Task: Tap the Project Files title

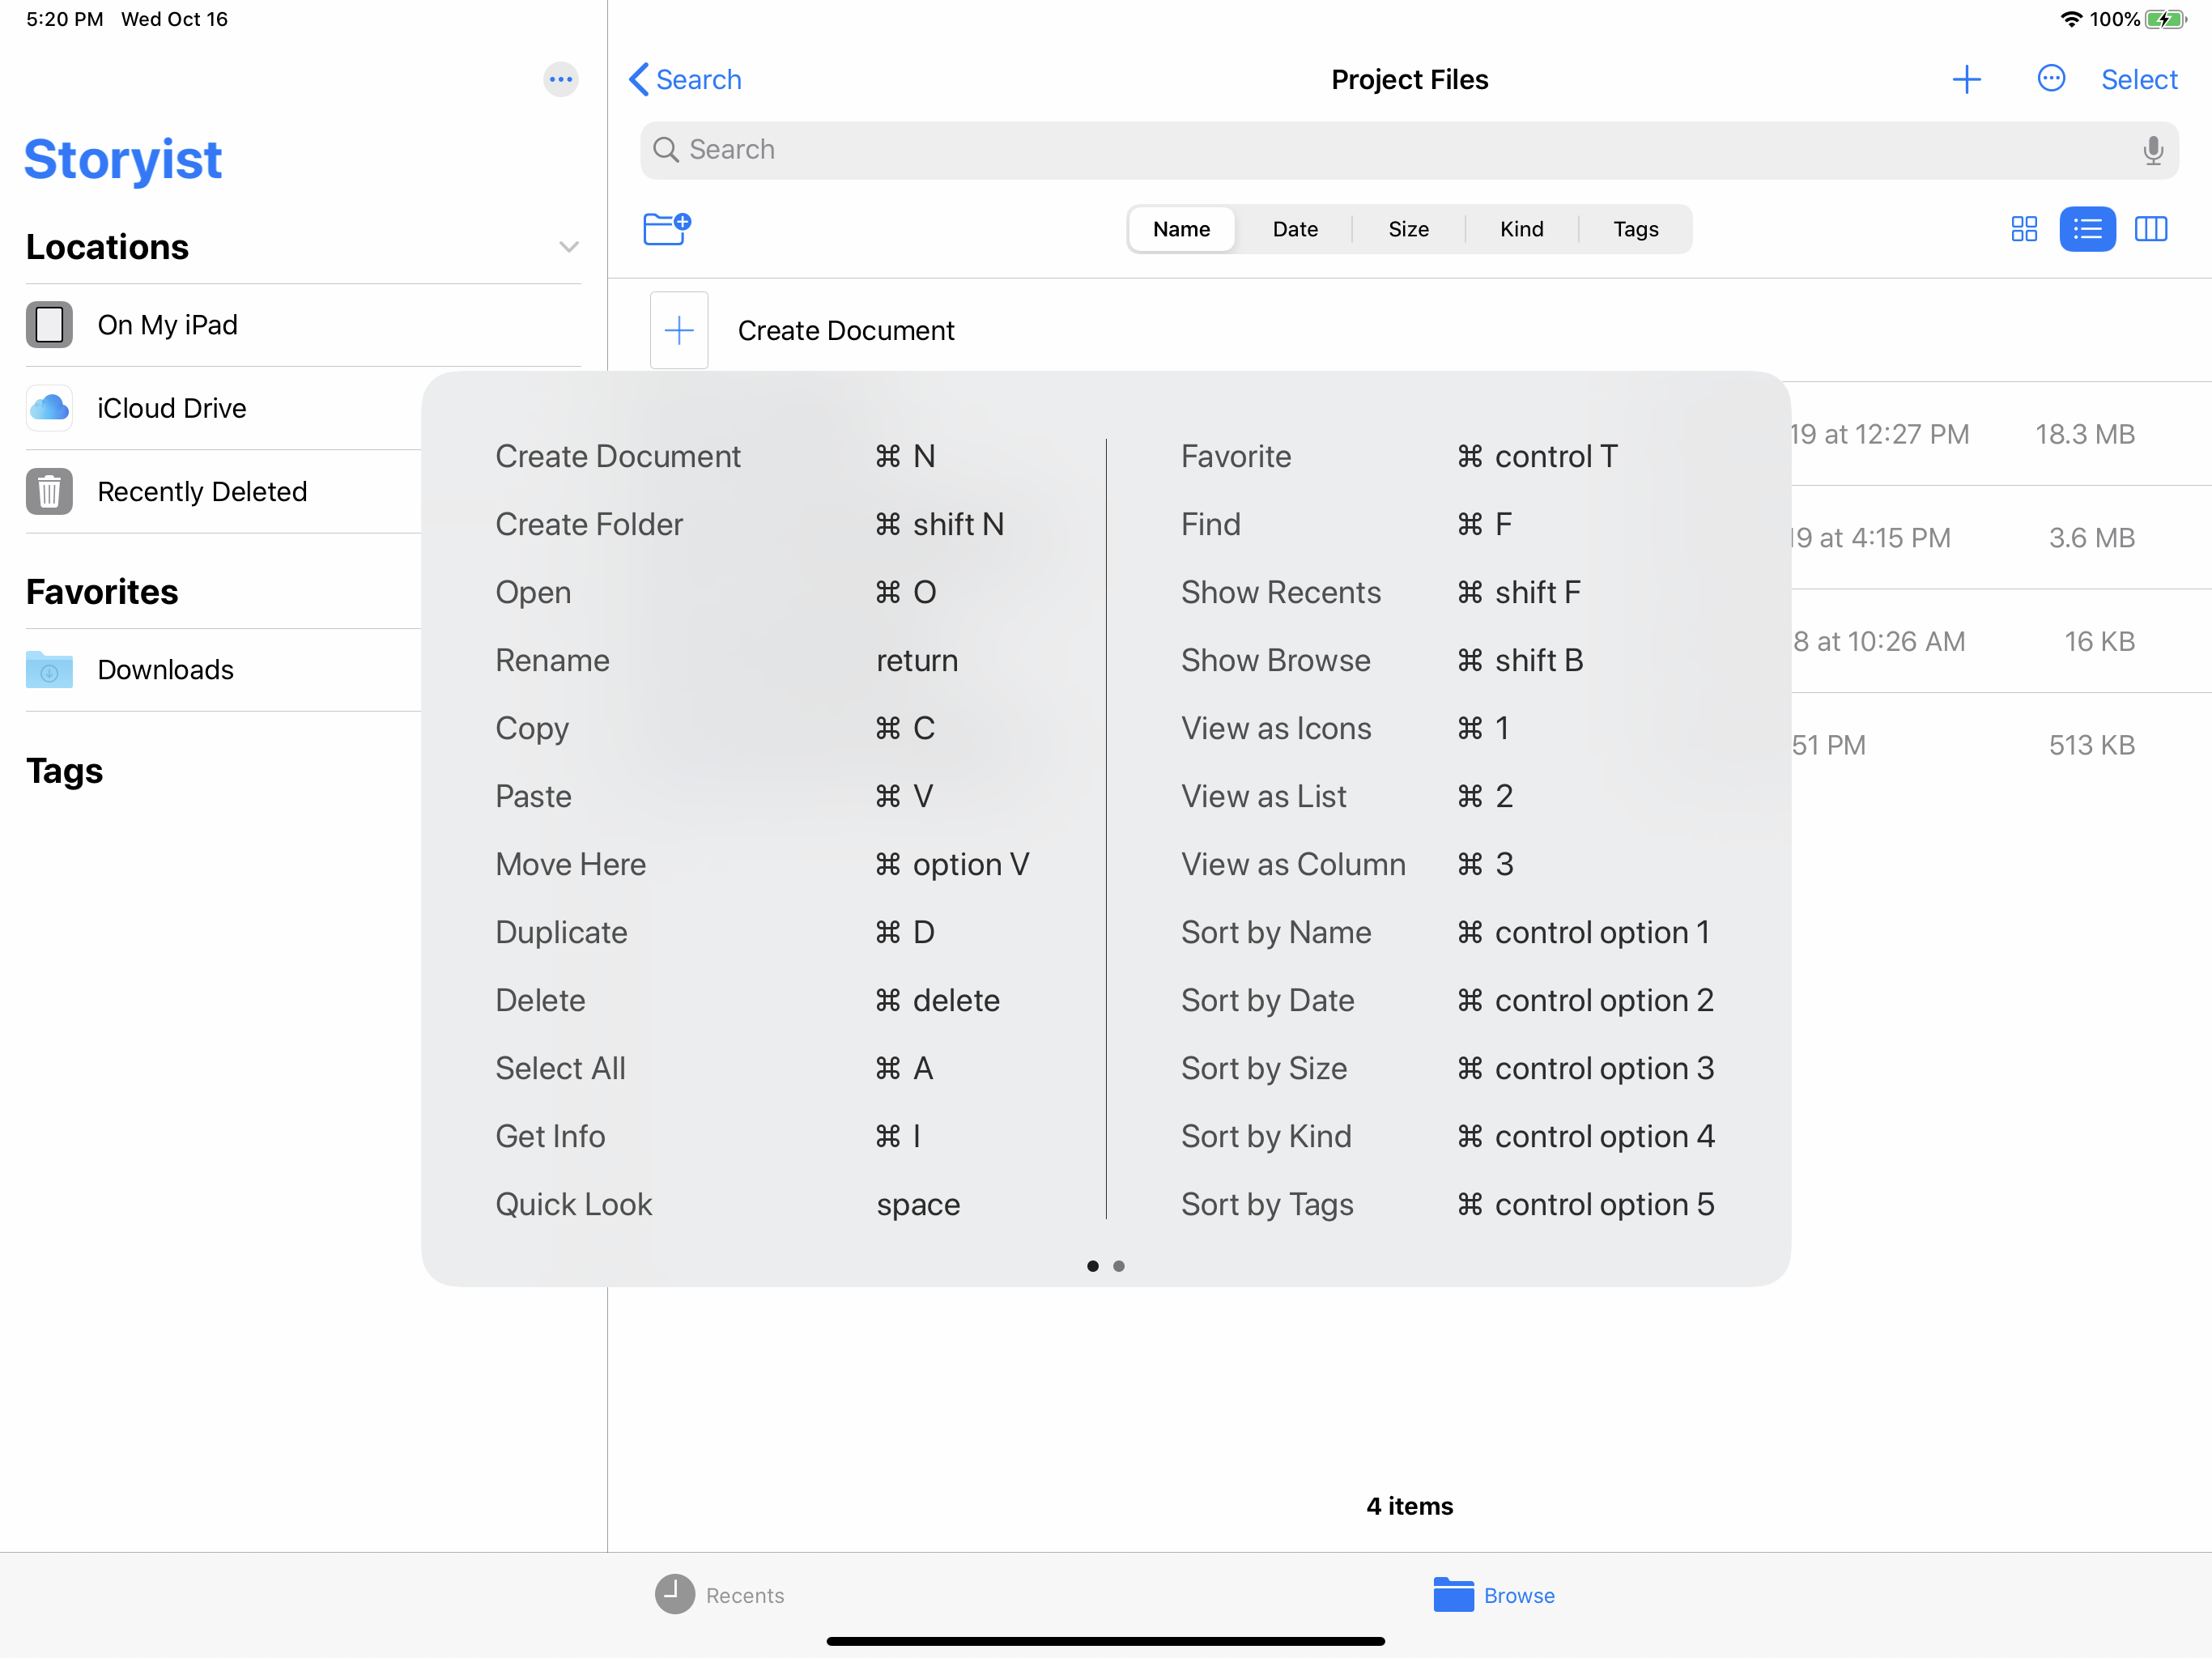Action: (1409, 79)
